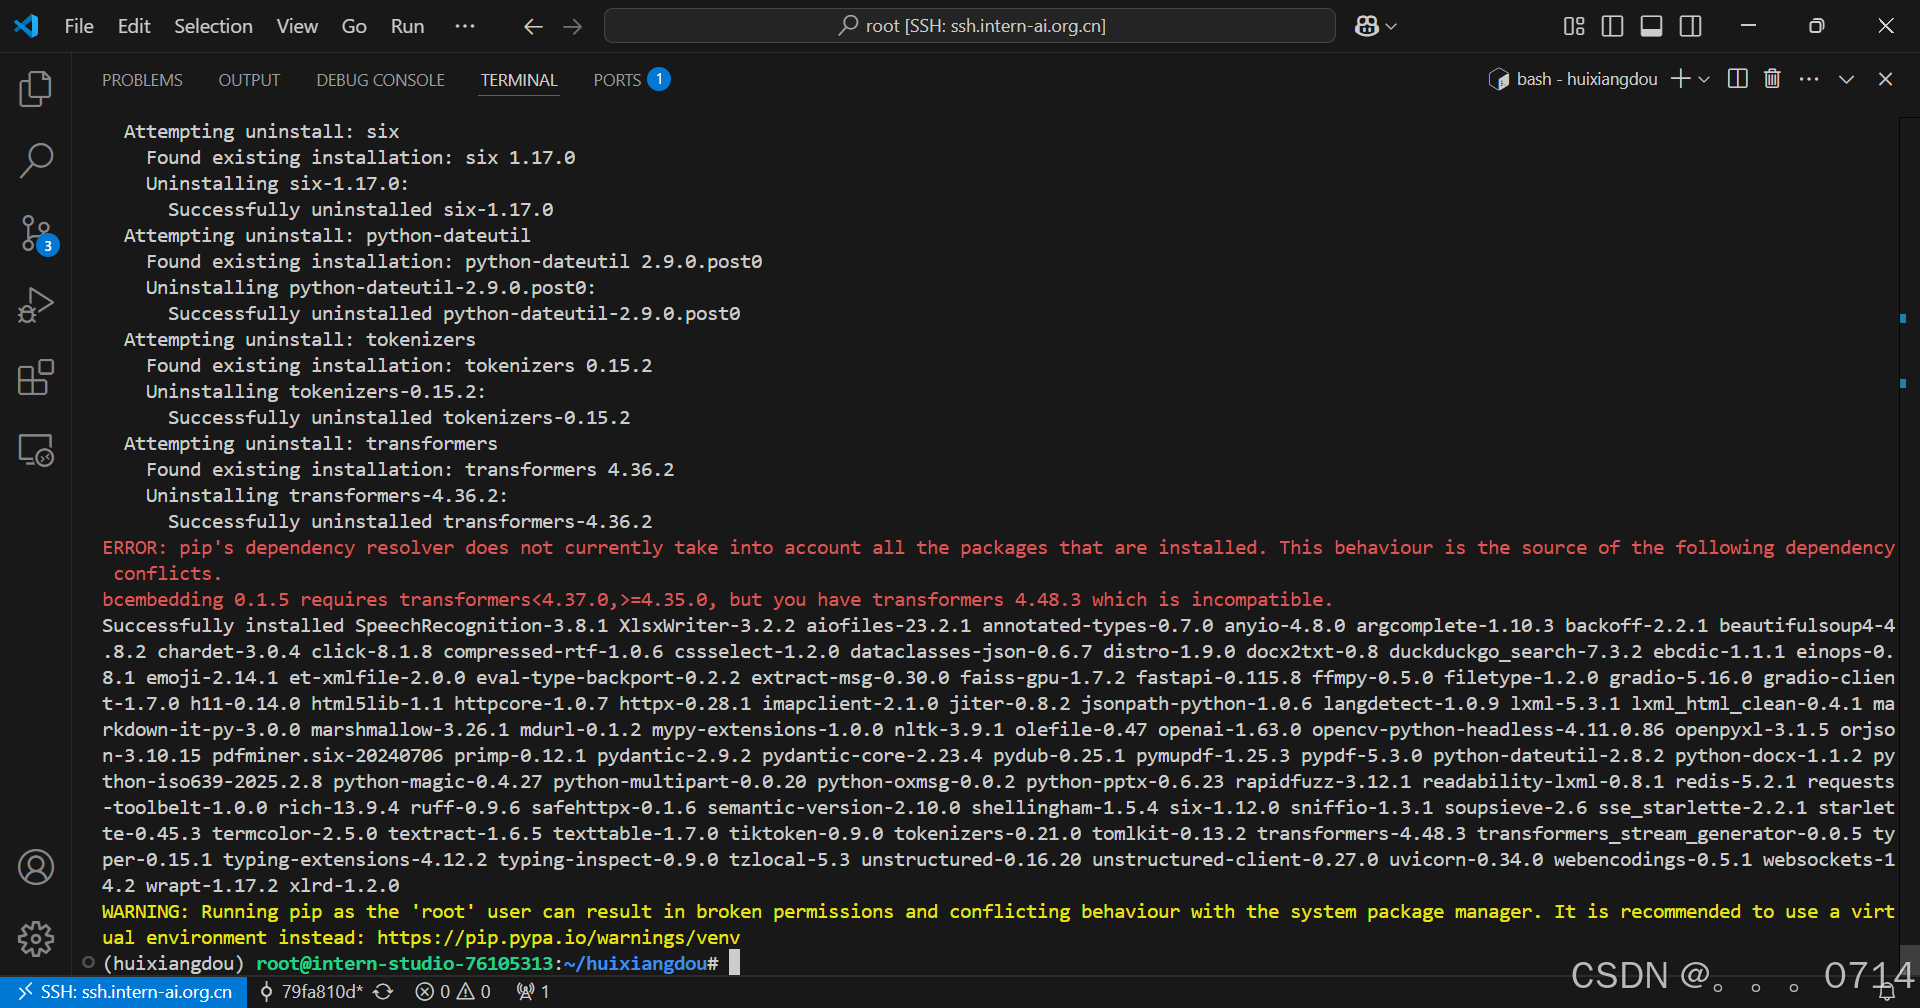The height and width of the screenshot is (1008, 1920).
Task: Click 'Successfully uninstalled transformers-4.36.2' line
Action: [x=410, y=521]
